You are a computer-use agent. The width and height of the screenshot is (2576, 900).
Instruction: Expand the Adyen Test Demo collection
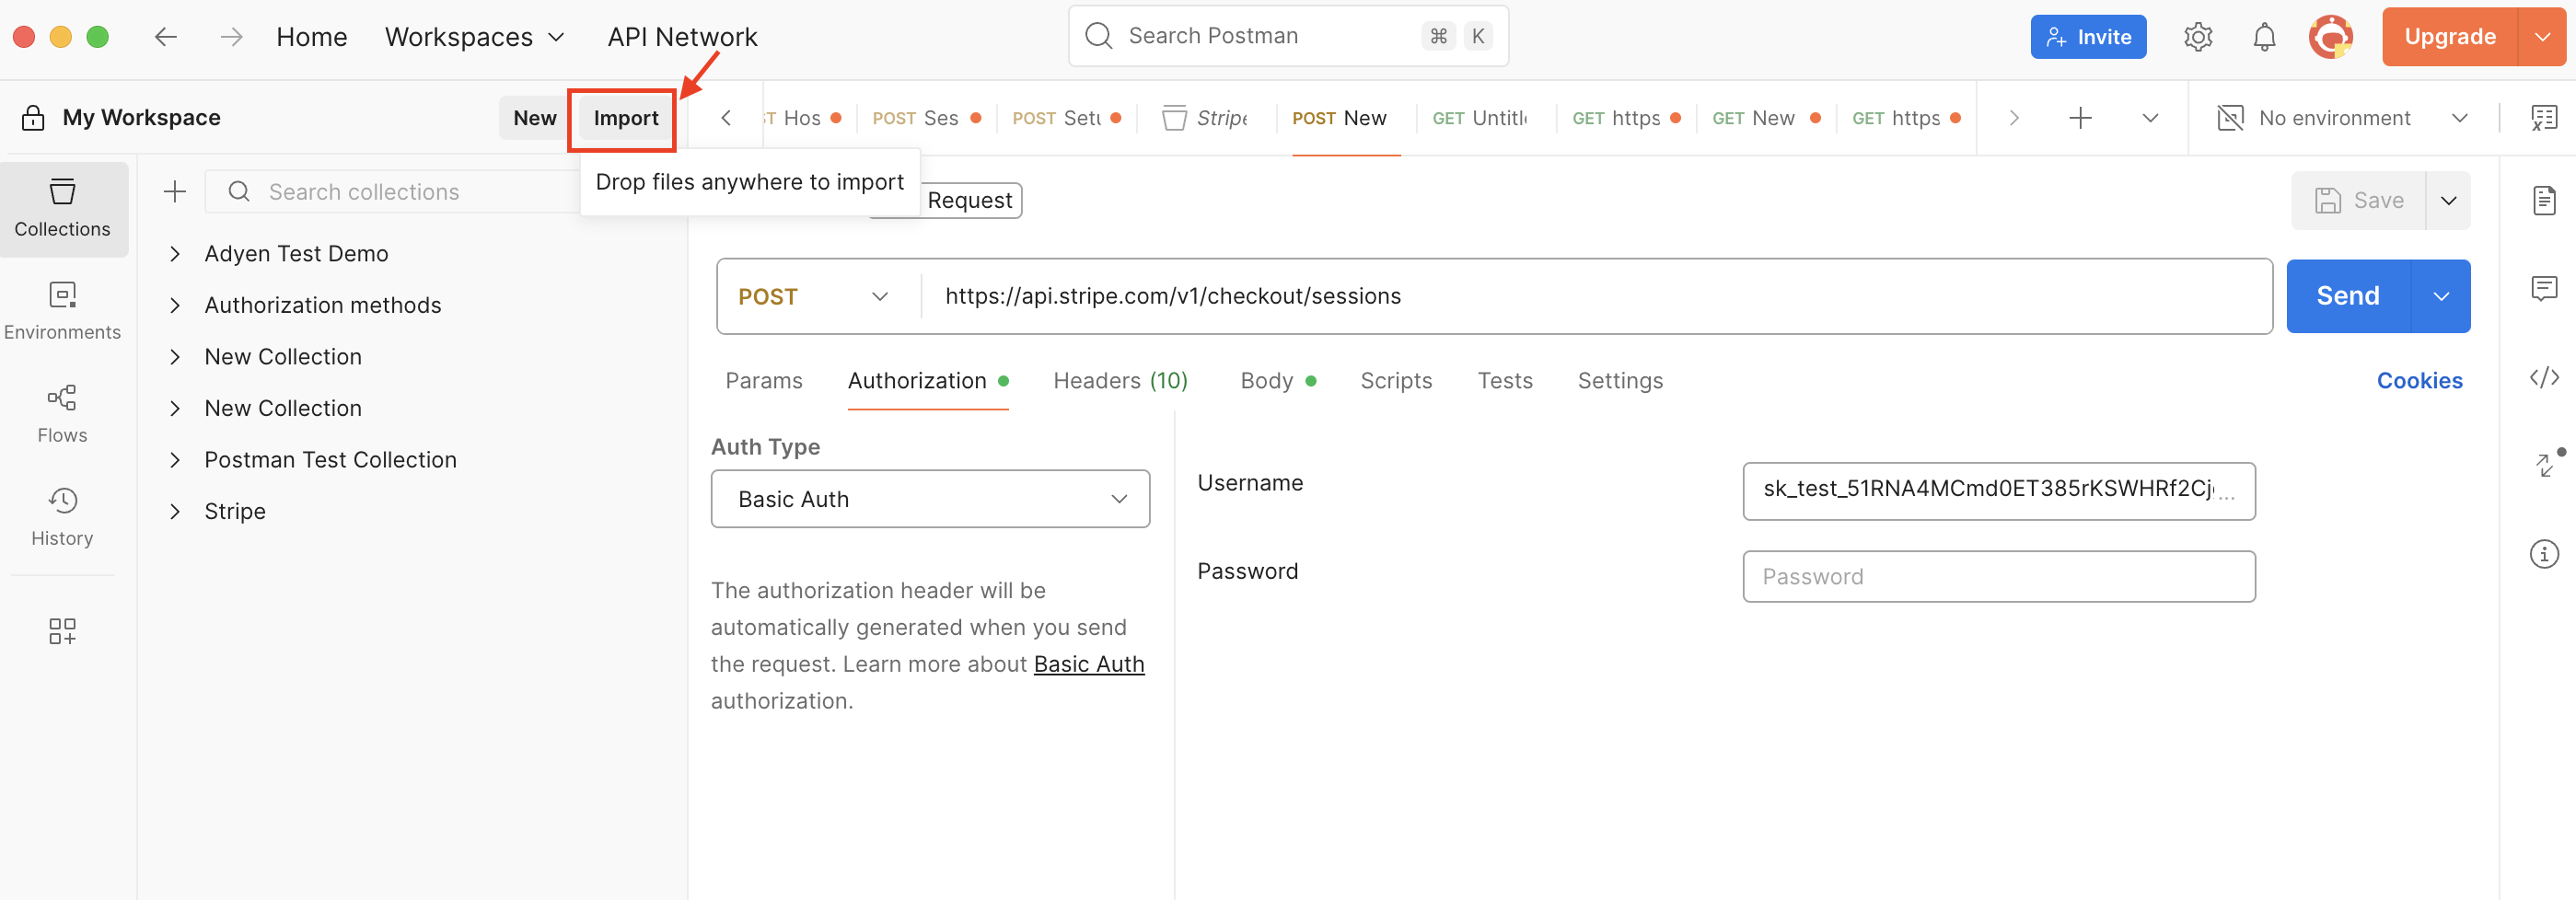point(175,254)
